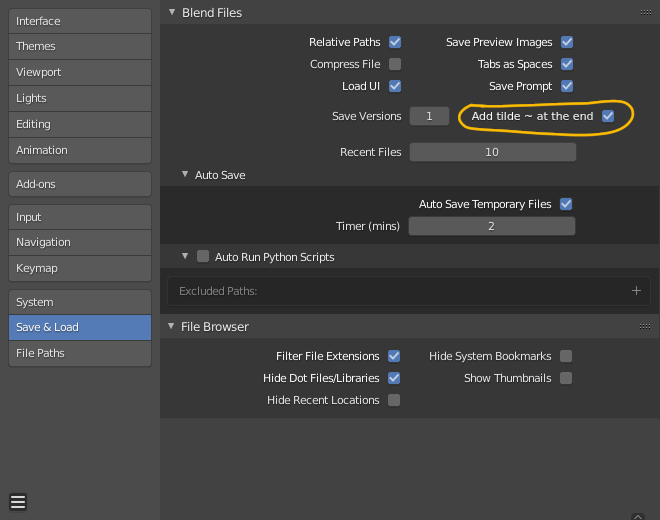Toggle Relative Paths checkbox
This screenshot has height=520, width=660.
395,42
